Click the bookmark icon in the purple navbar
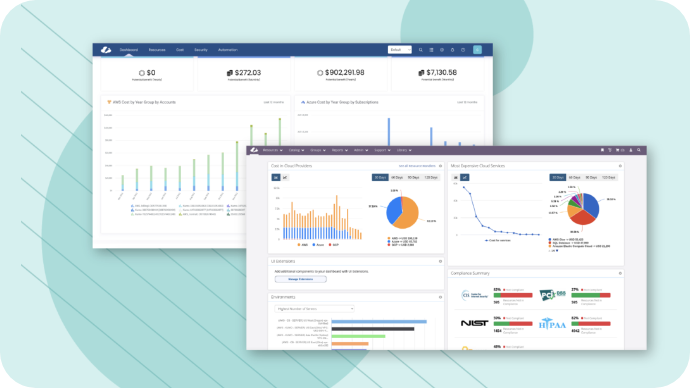Screen dimensions: 690x388 pyautogui.click(x=602, y=150)
